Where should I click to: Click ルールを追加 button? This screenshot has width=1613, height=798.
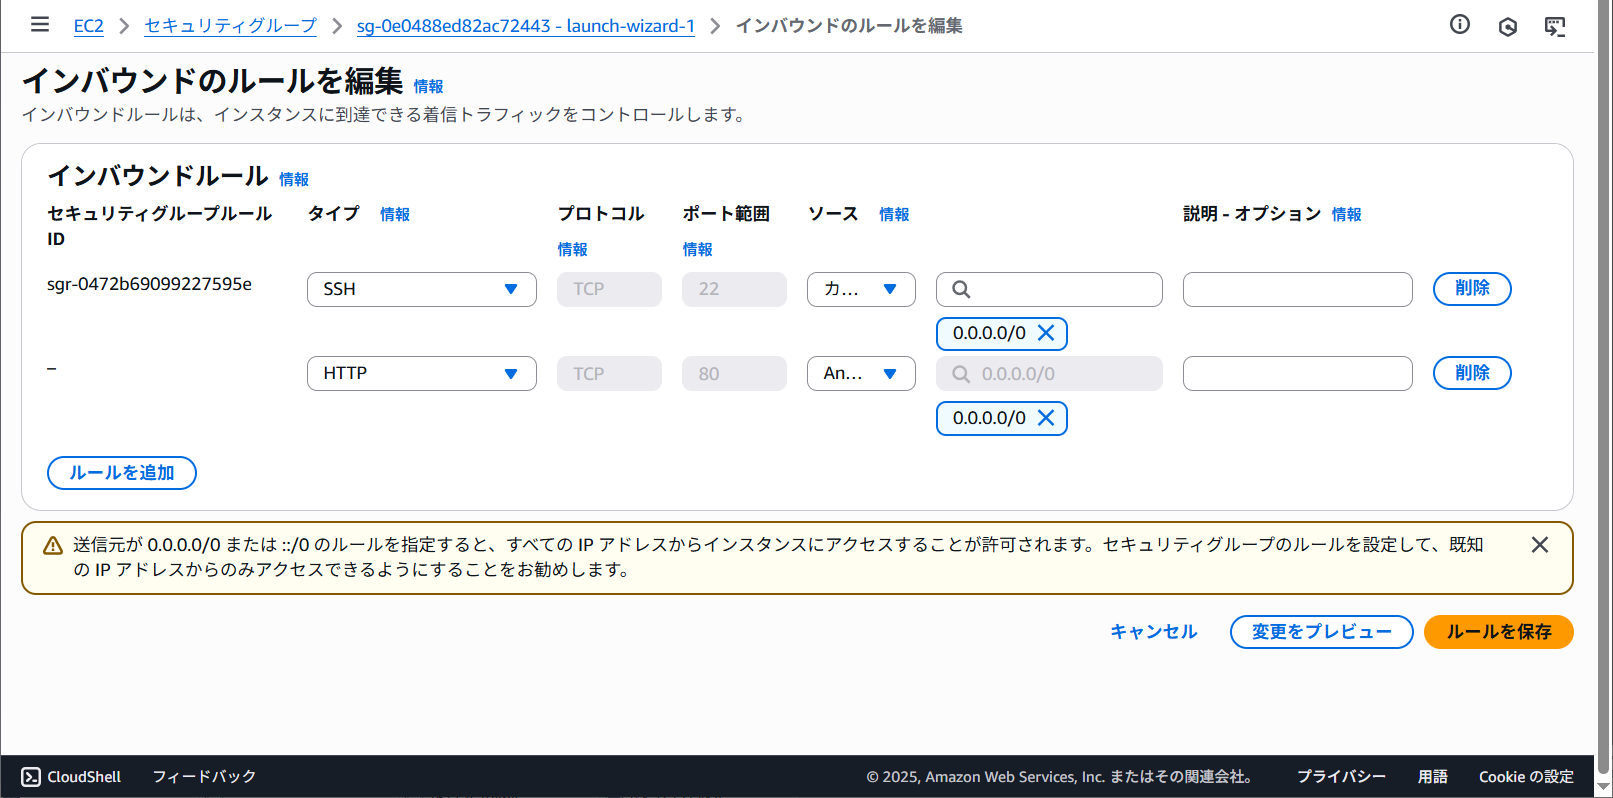click(122, 473)
